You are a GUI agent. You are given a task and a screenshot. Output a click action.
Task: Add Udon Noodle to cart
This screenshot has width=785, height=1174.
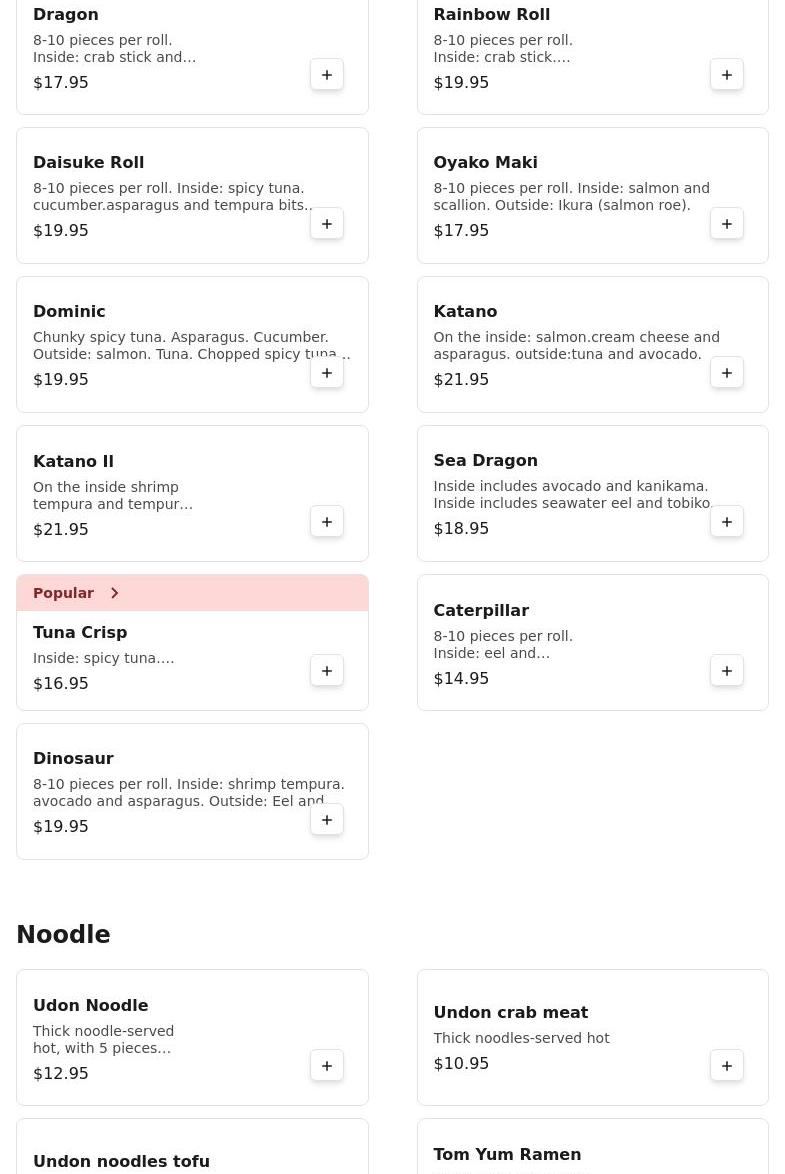[x=327, y=1066]
